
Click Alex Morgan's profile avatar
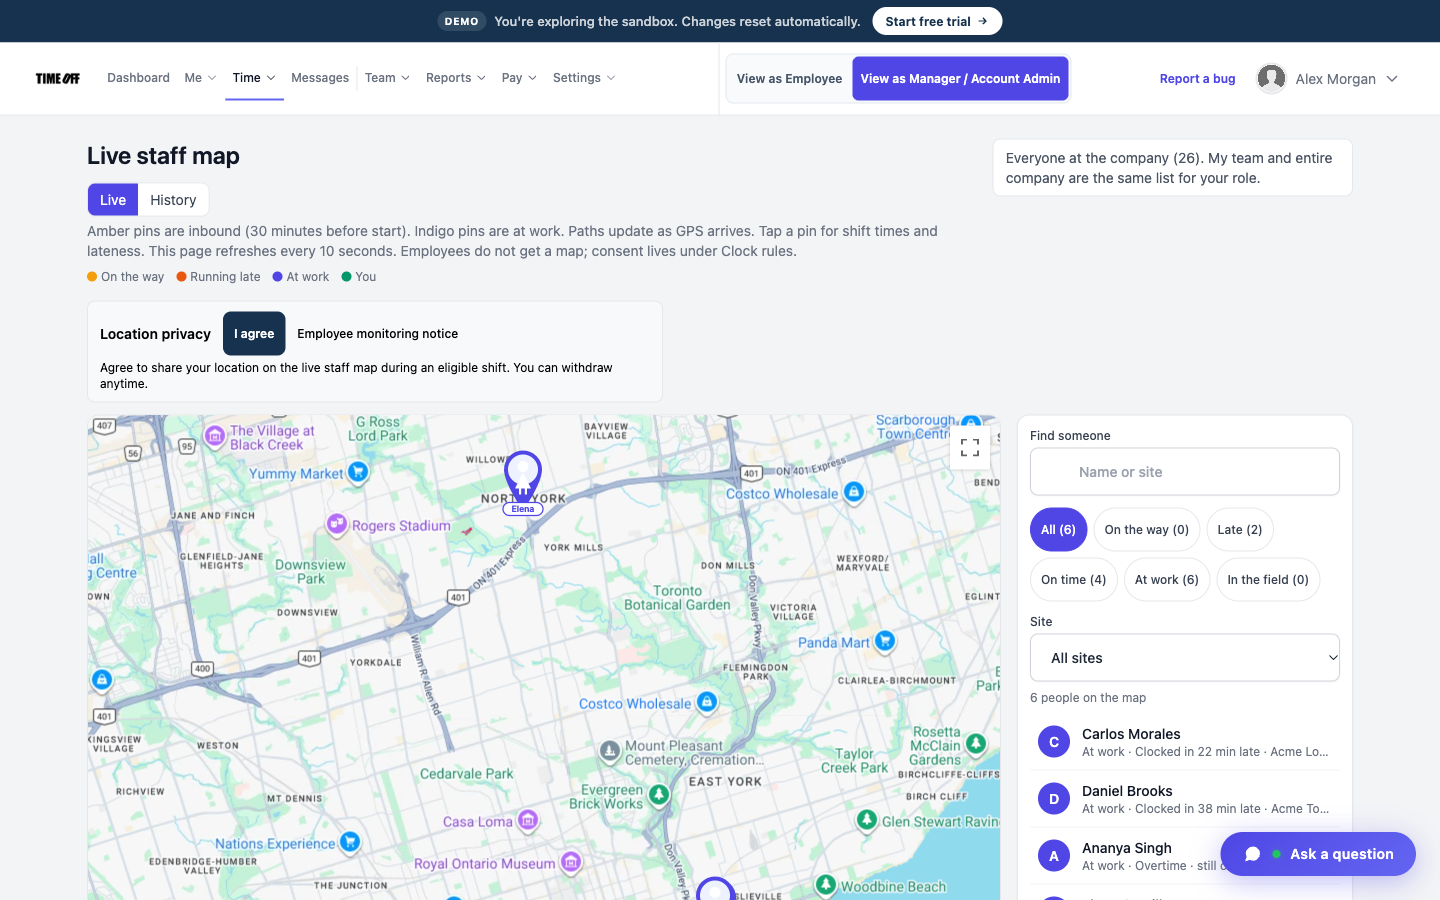click(1271, 78)
